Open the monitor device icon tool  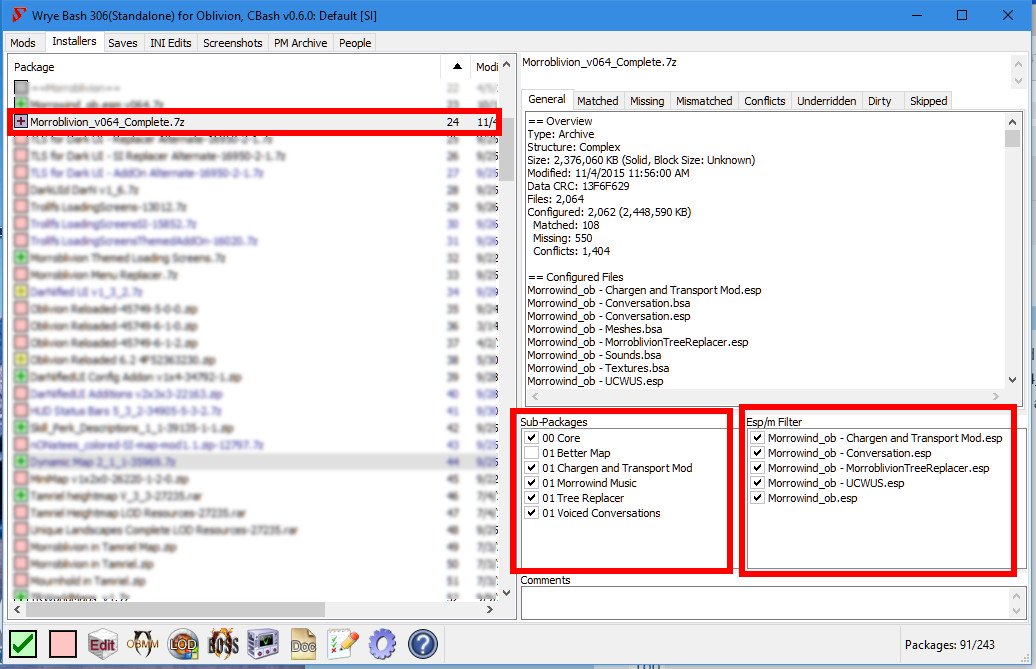pyautogui.click(x=263, y=644)
